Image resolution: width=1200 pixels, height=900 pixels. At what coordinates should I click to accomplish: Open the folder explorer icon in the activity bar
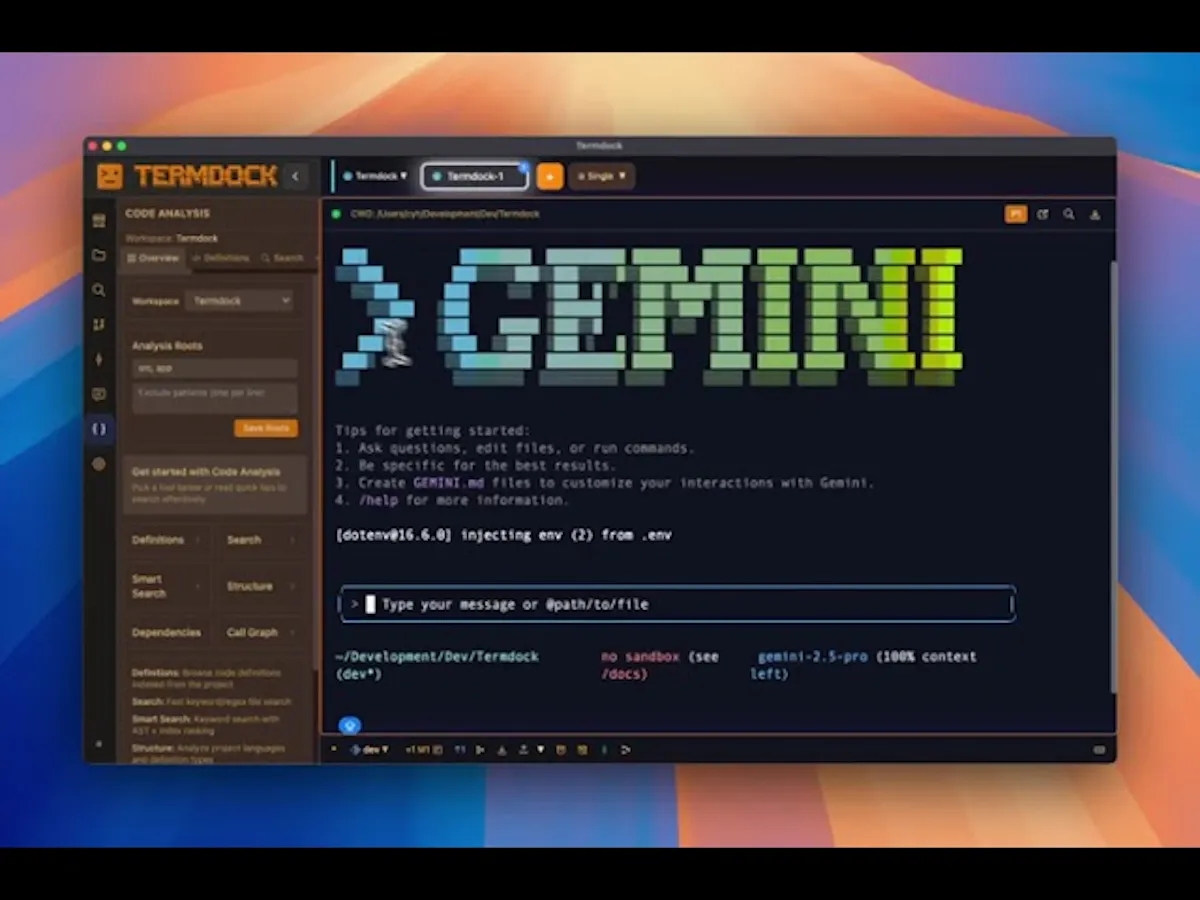click(99, 255)
